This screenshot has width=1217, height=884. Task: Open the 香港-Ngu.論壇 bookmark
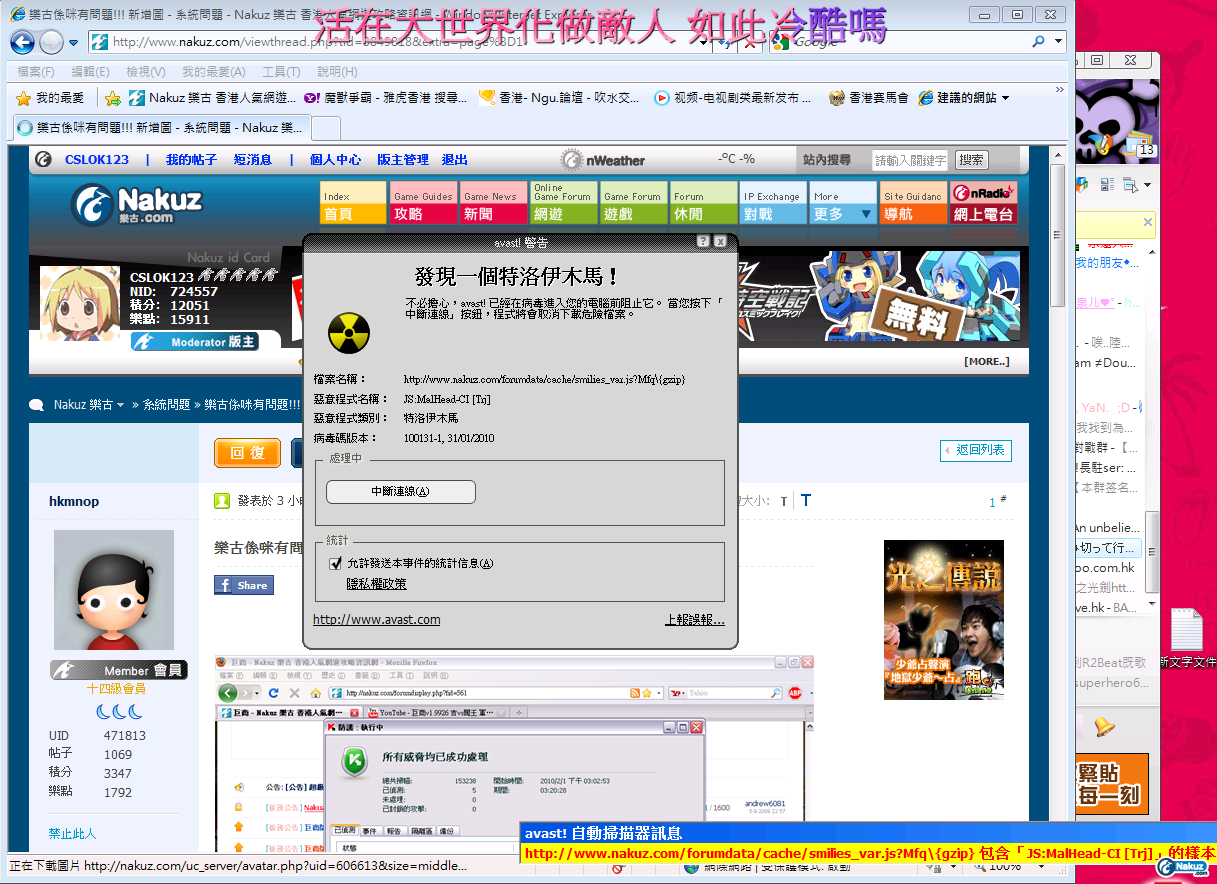pyautogui.click(x=559, y=98)
